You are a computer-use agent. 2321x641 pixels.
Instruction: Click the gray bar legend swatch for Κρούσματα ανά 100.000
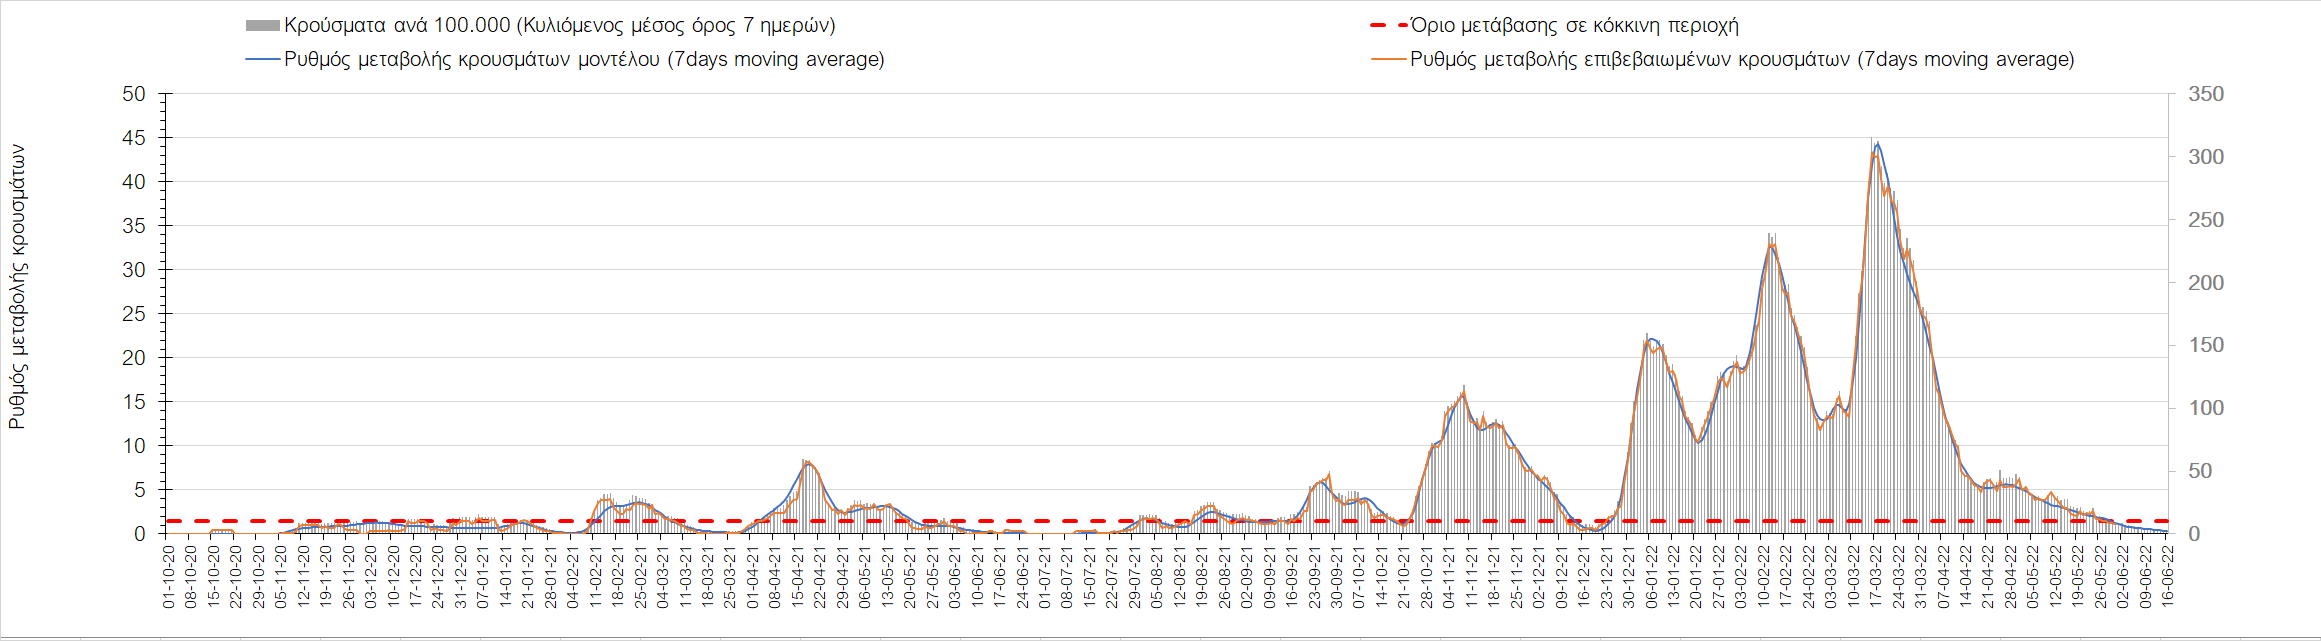pyautogui.click(x=262, y=26)
